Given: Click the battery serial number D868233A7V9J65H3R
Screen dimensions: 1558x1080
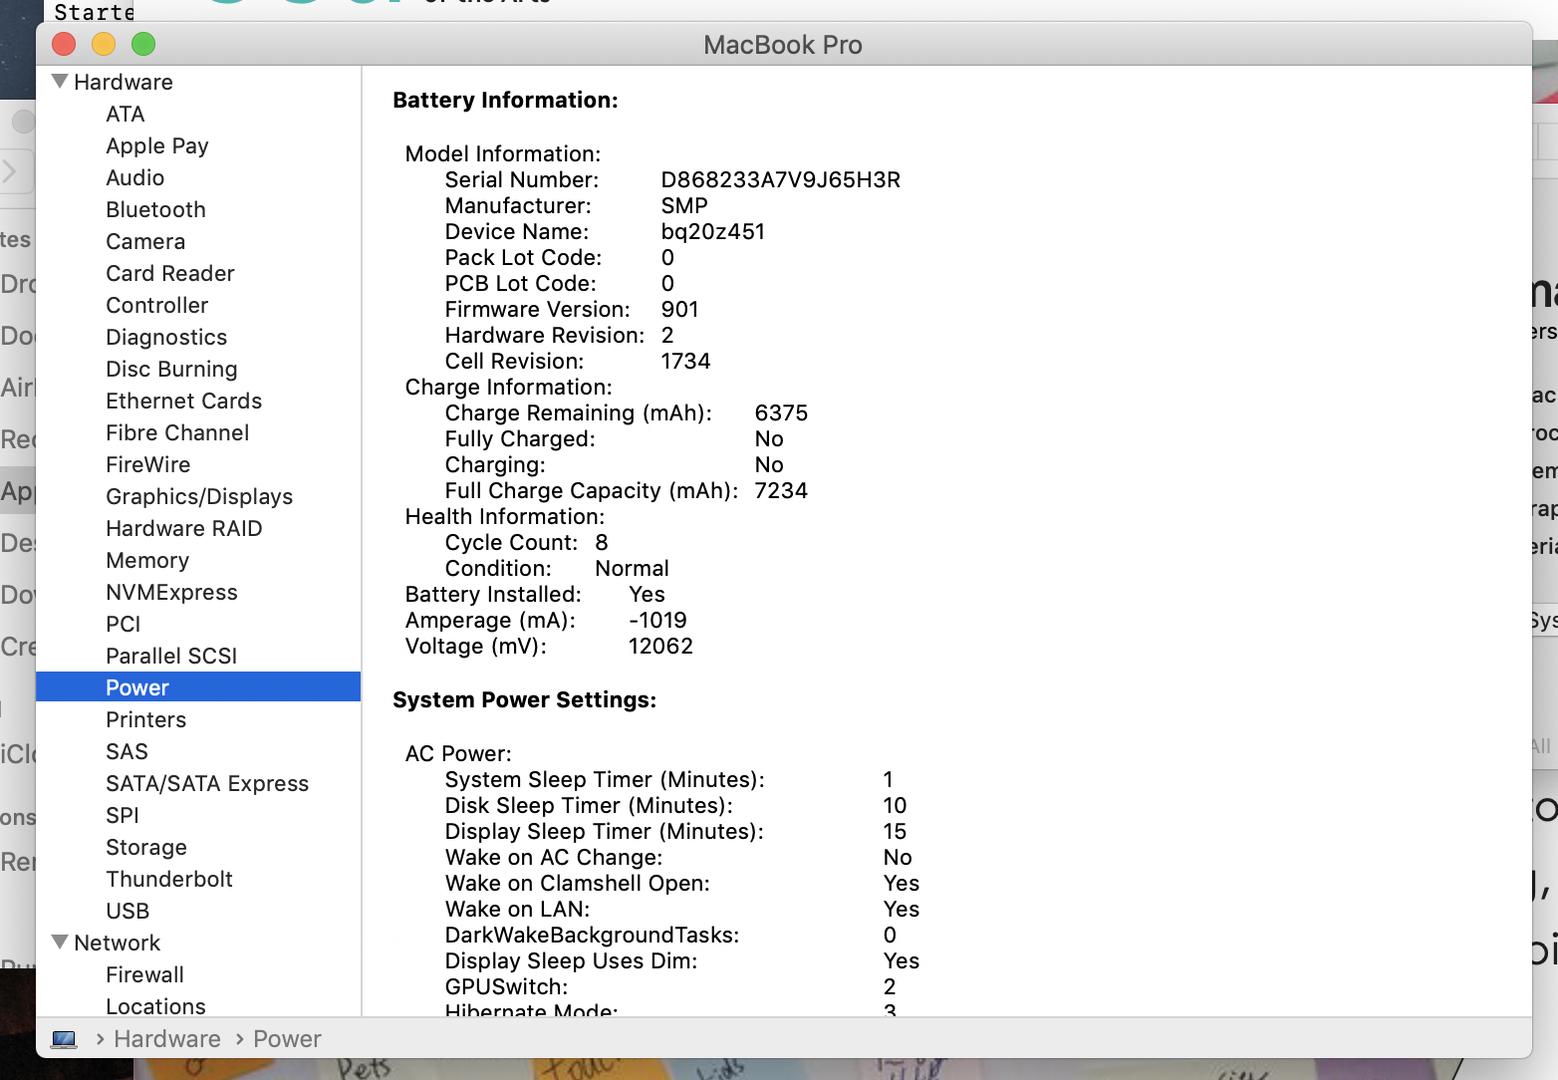Looking at the screenshot, I should [780, 180].
